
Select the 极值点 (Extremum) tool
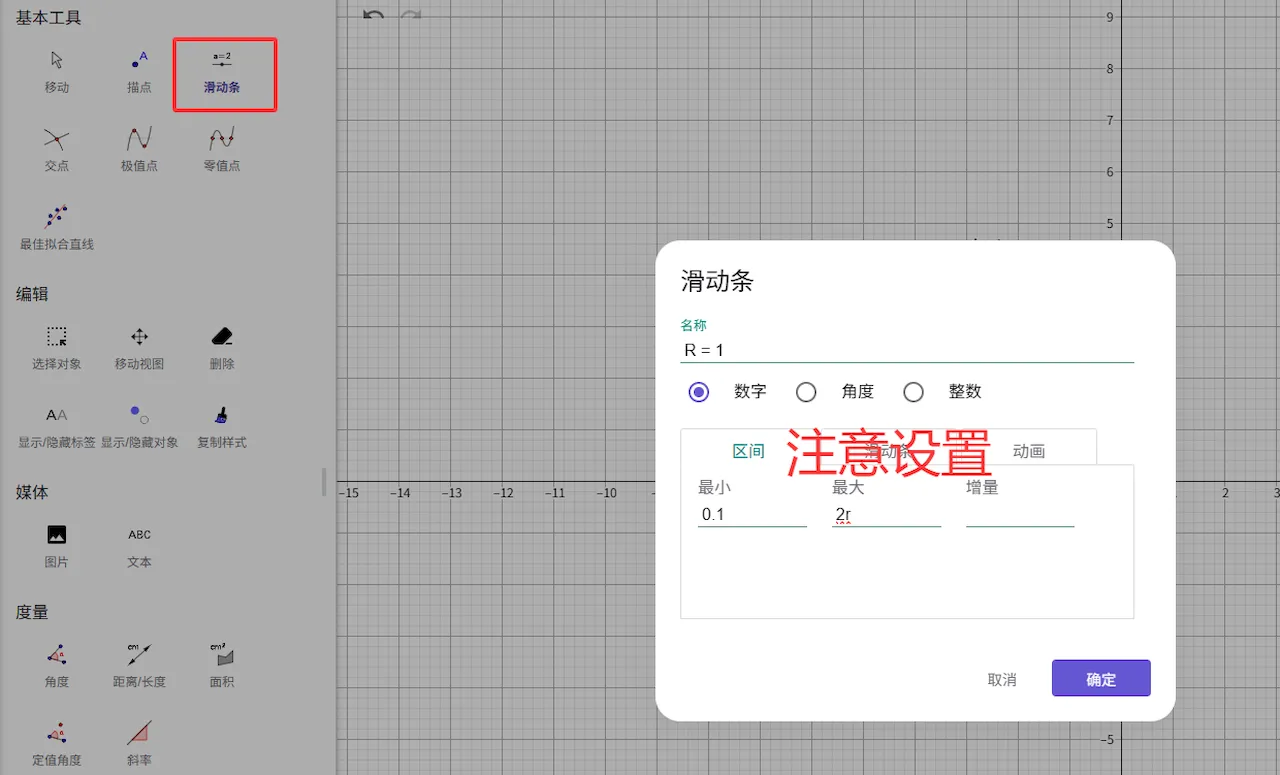pyautogui.click(x=139, y=148)
